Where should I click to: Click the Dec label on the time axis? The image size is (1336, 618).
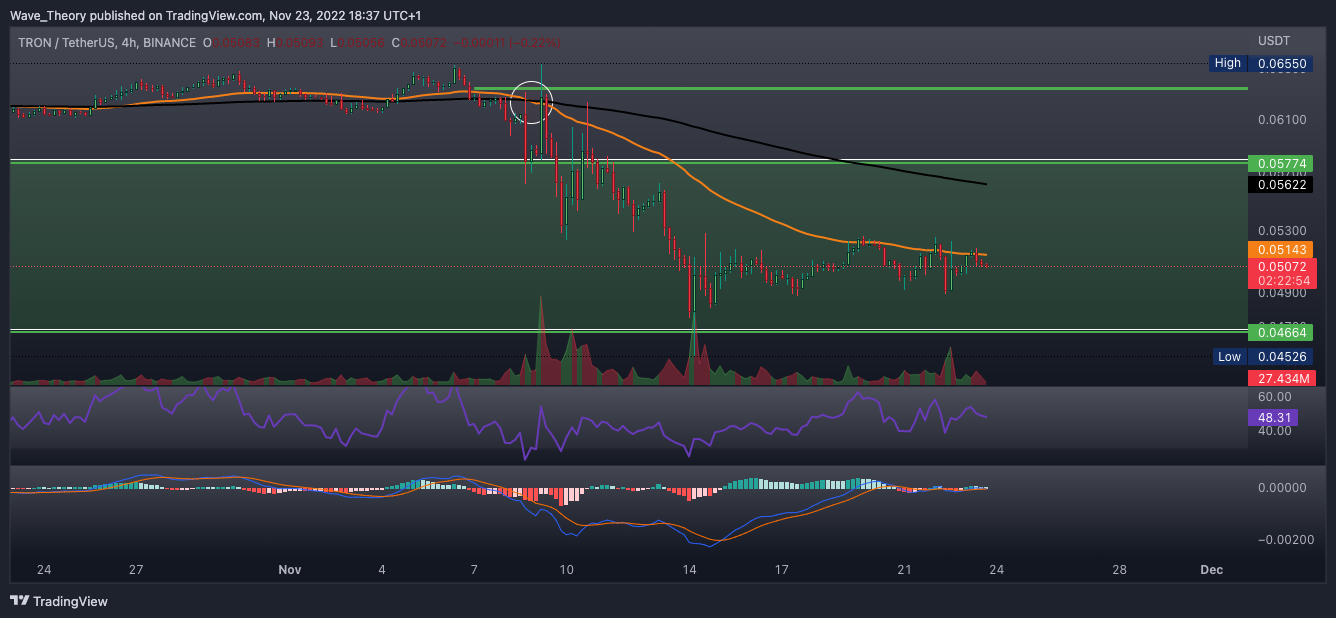pos(1211,570)
